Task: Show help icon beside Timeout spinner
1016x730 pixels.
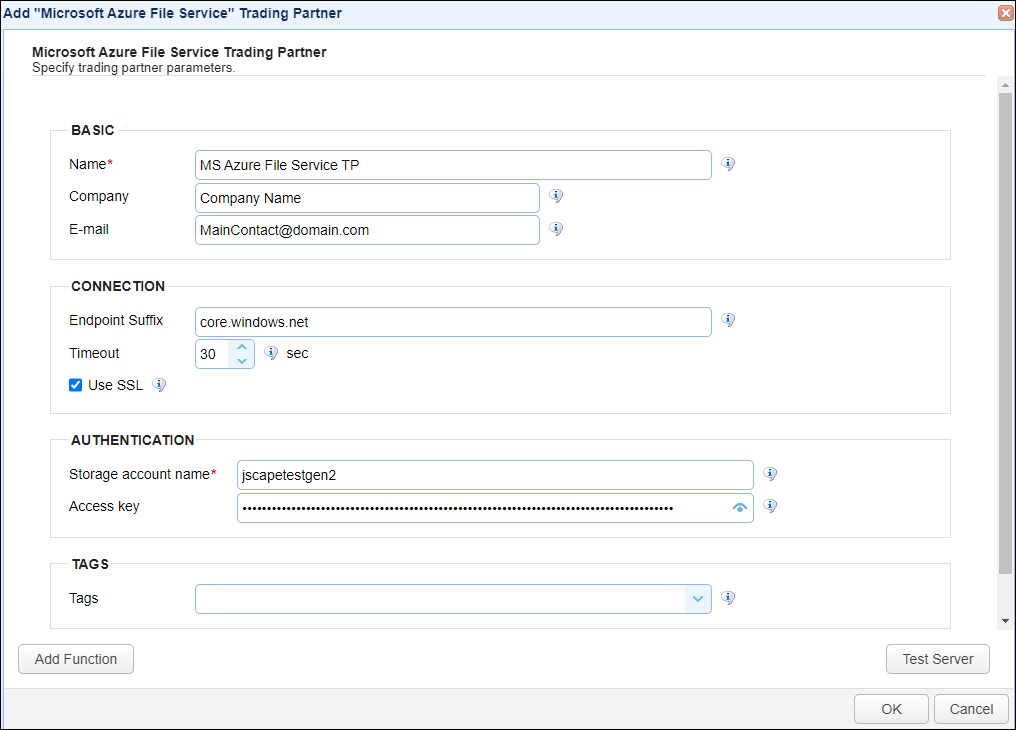Action: click(x=271, y=353)
